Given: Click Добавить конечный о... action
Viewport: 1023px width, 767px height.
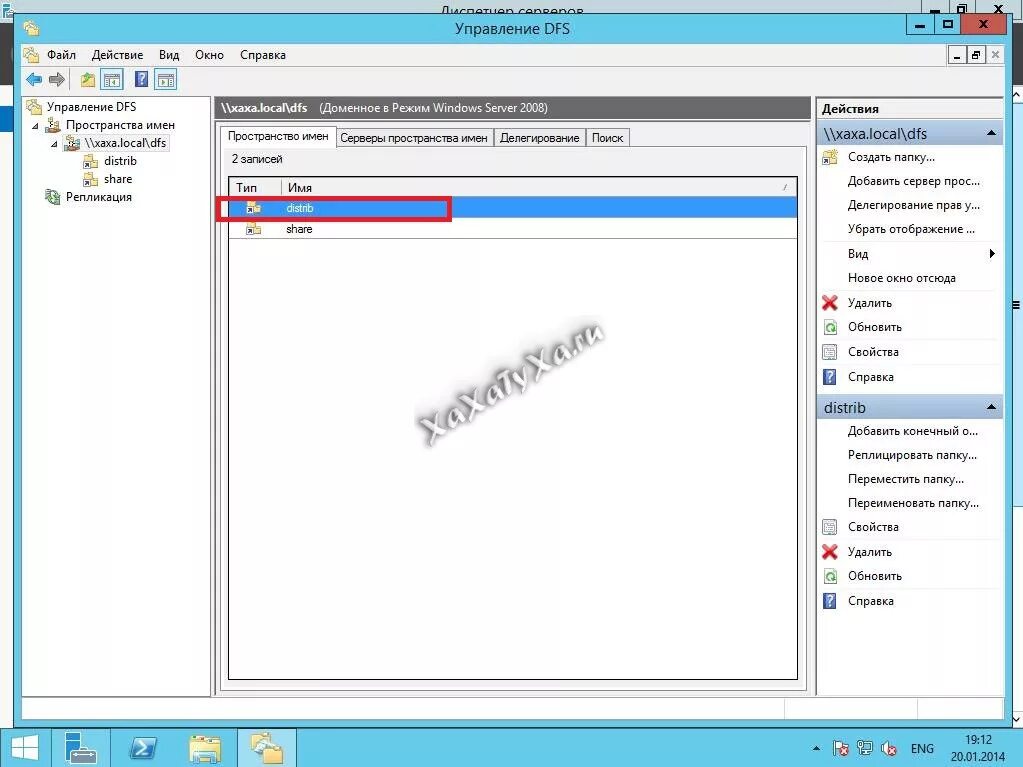Looking at the screenshot, I should (913, 431).
